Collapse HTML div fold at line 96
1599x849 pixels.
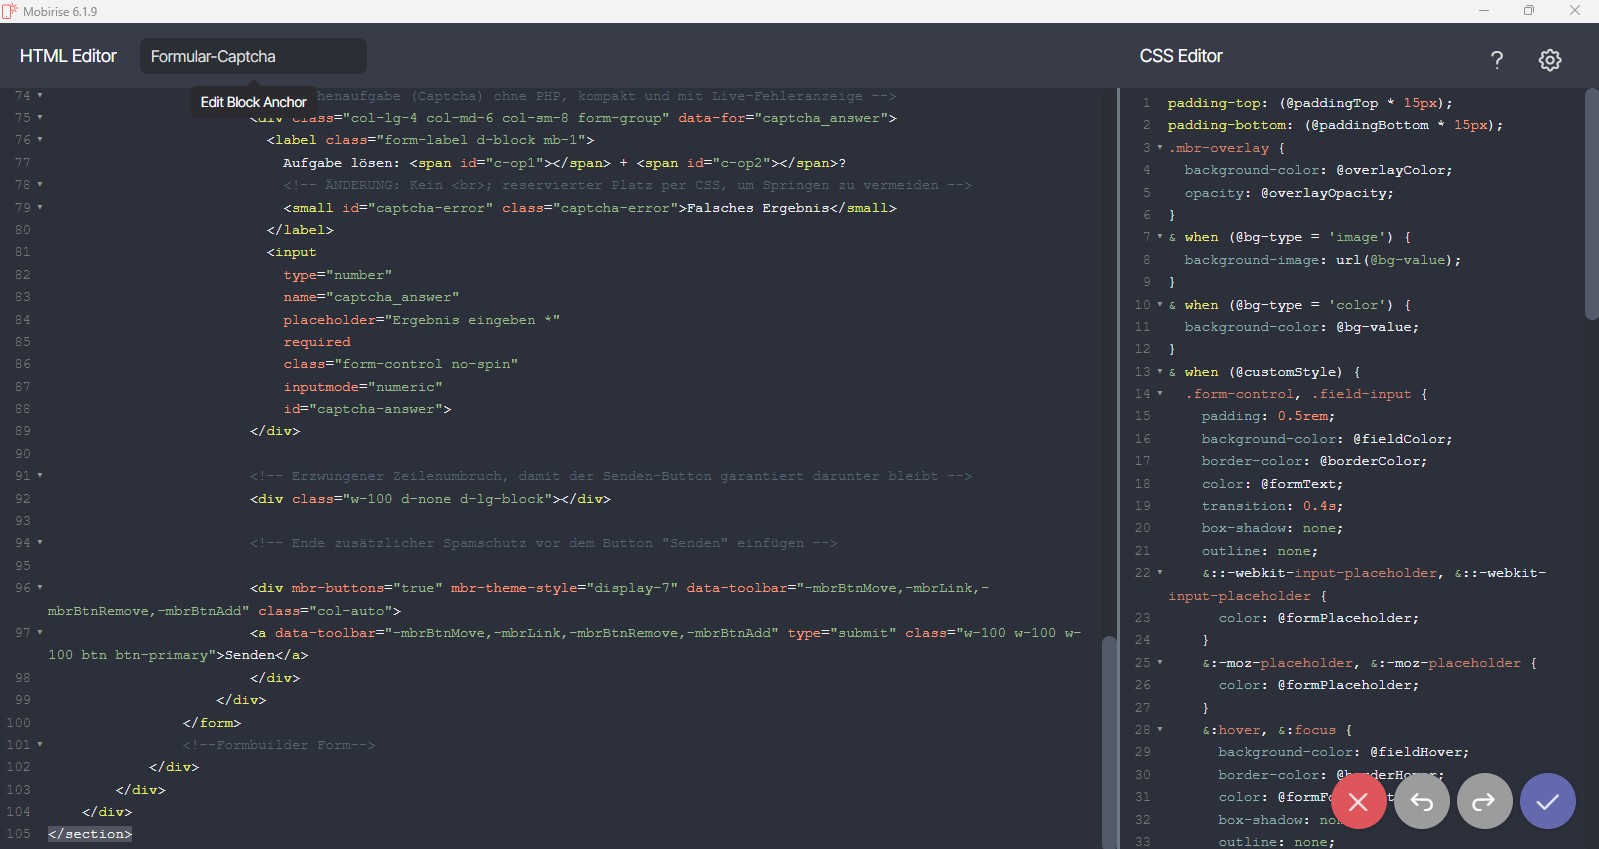(x=40, y=587)
